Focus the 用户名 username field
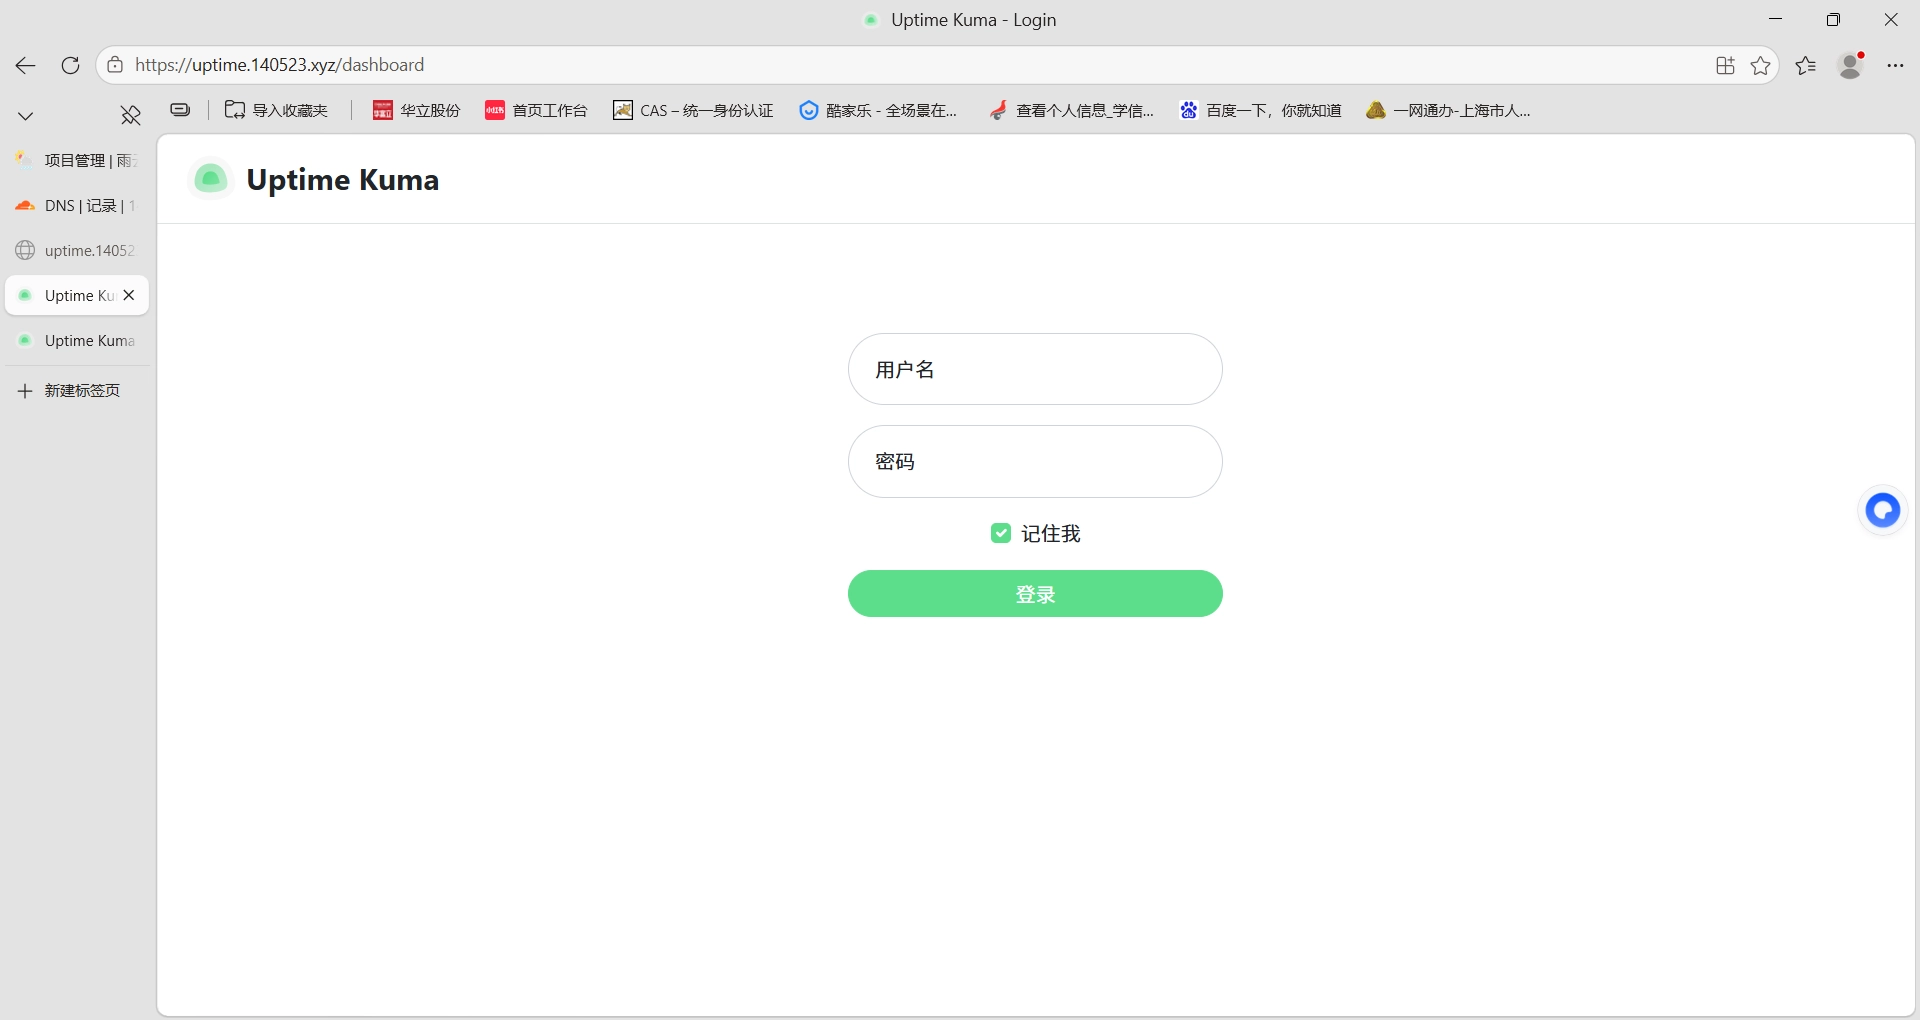 tap(1035, 369)
